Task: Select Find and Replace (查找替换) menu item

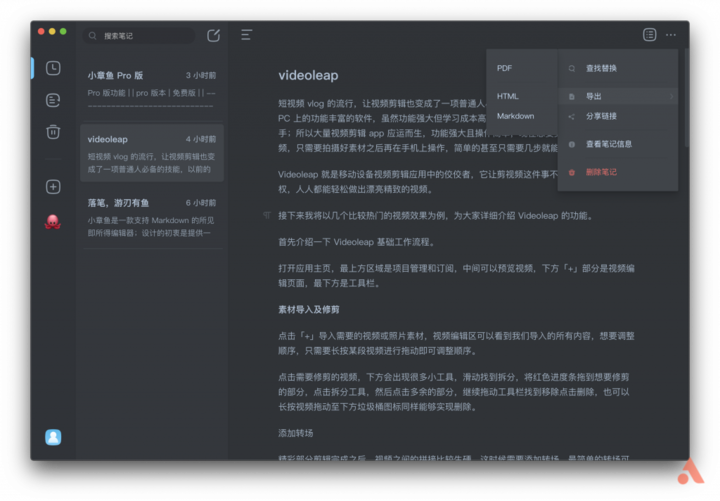Action: [x=618, y=68]
